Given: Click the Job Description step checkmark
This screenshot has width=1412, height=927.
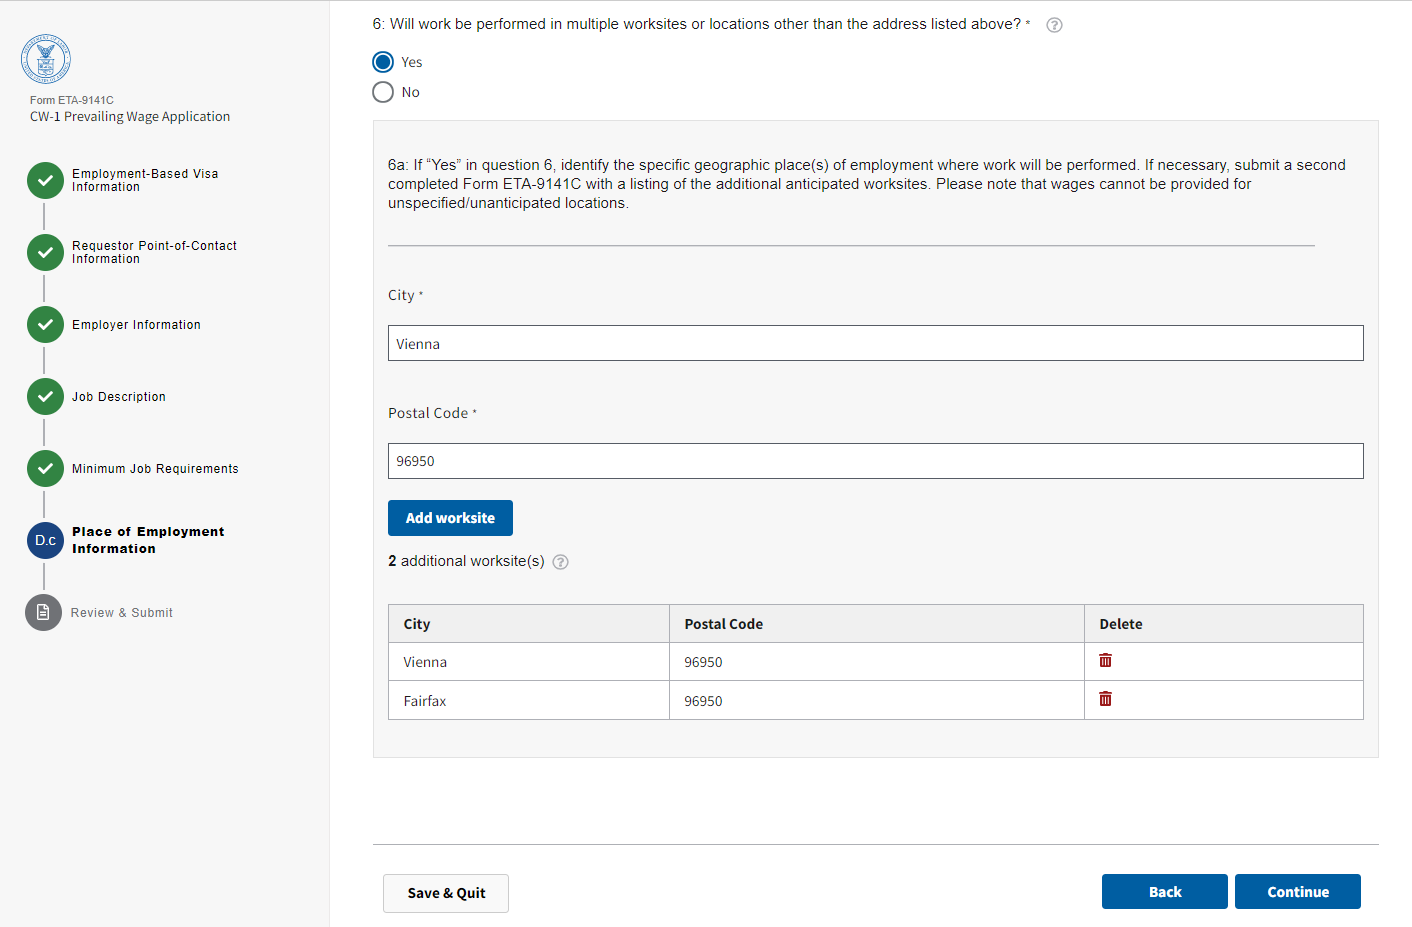Looking at the screenshot, I should tap(45, 397).
